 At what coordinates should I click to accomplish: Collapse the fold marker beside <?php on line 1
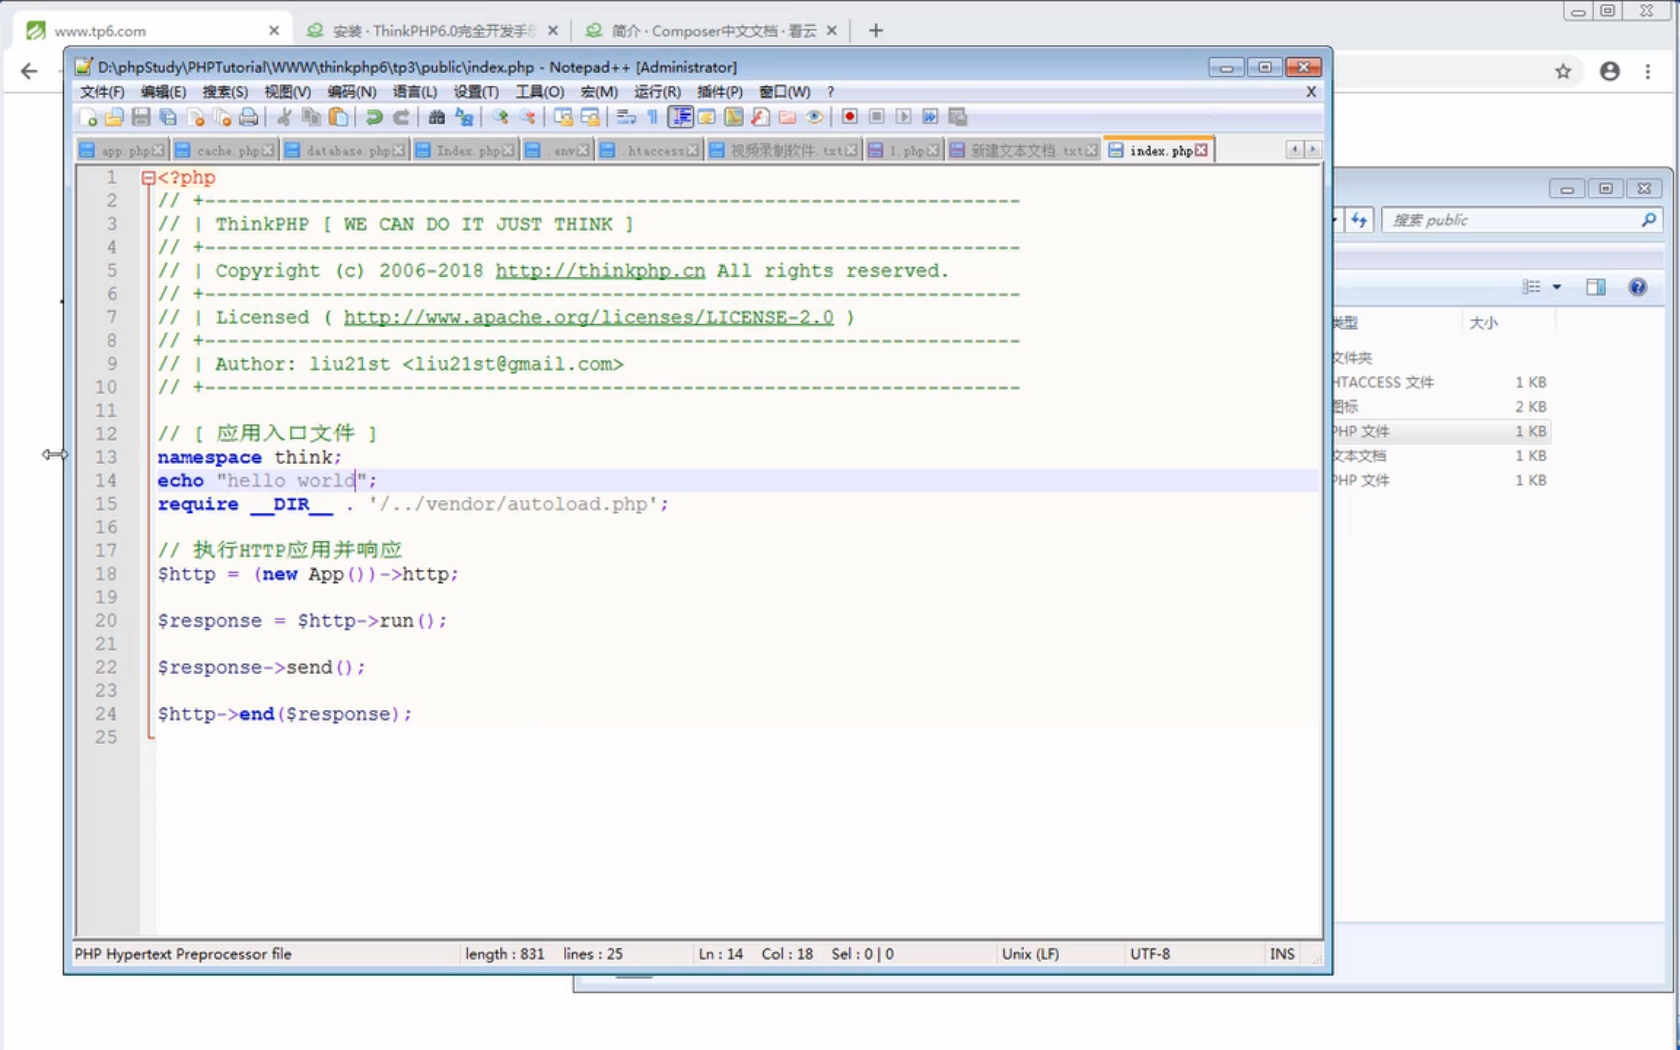click(x=148, y=178)
